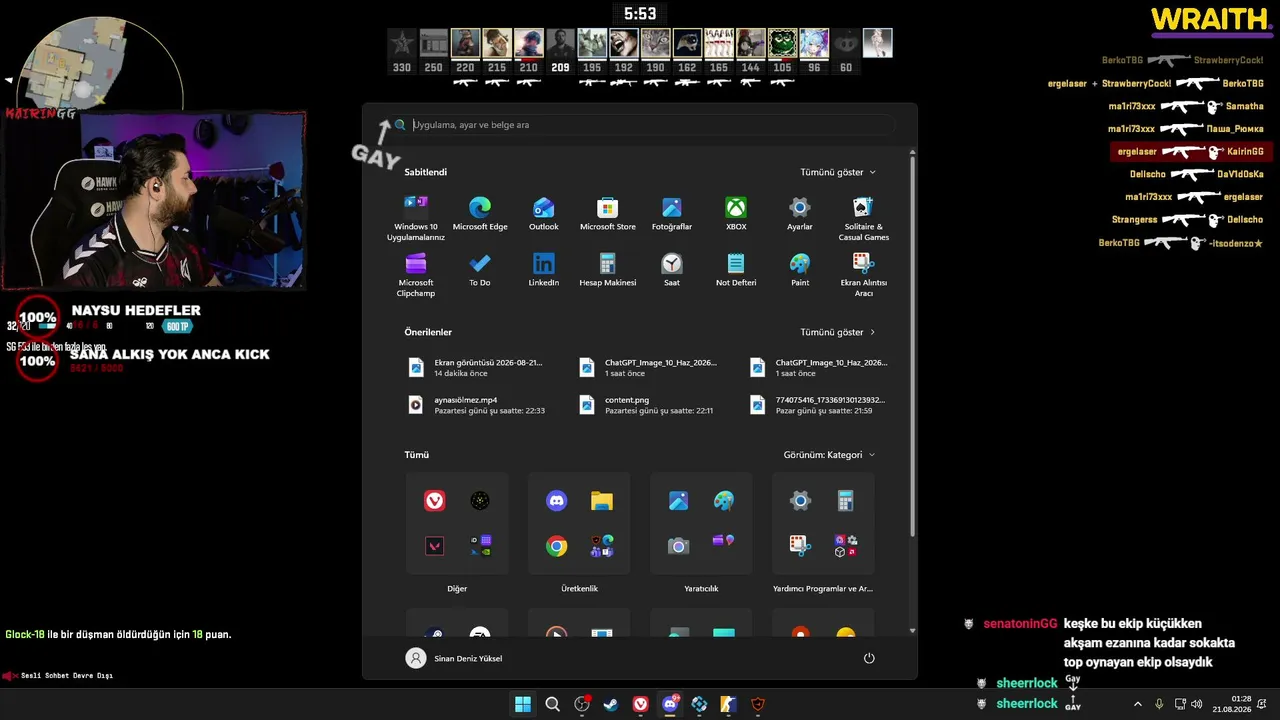Launch Paint from pinned apps
This screenshot has width=1280, height=720.
pyautogui.click(x=800, y=270)
